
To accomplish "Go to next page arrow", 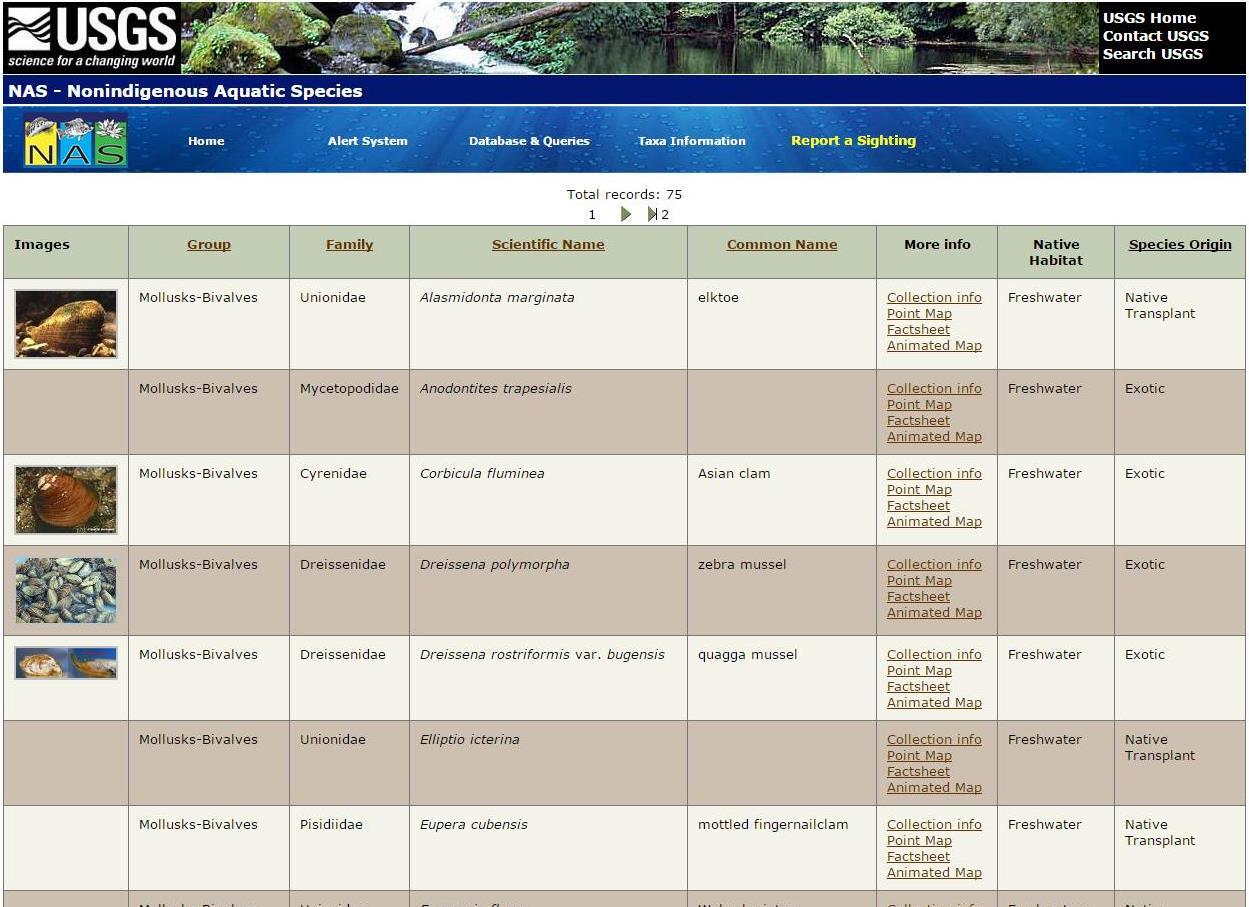I will tap(626, 214).
